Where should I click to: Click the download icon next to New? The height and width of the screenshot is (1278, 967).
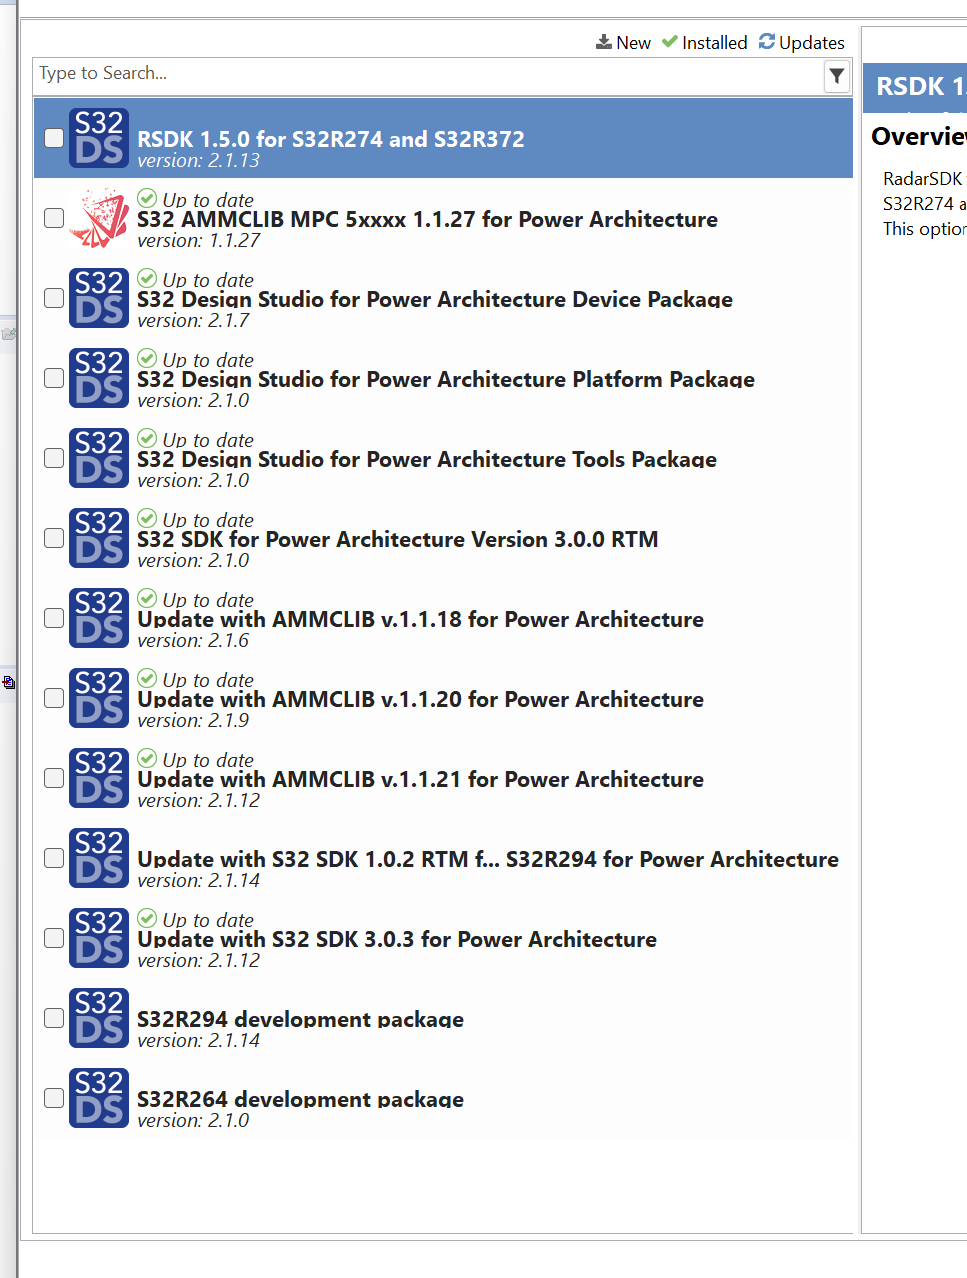pos(604,42)
